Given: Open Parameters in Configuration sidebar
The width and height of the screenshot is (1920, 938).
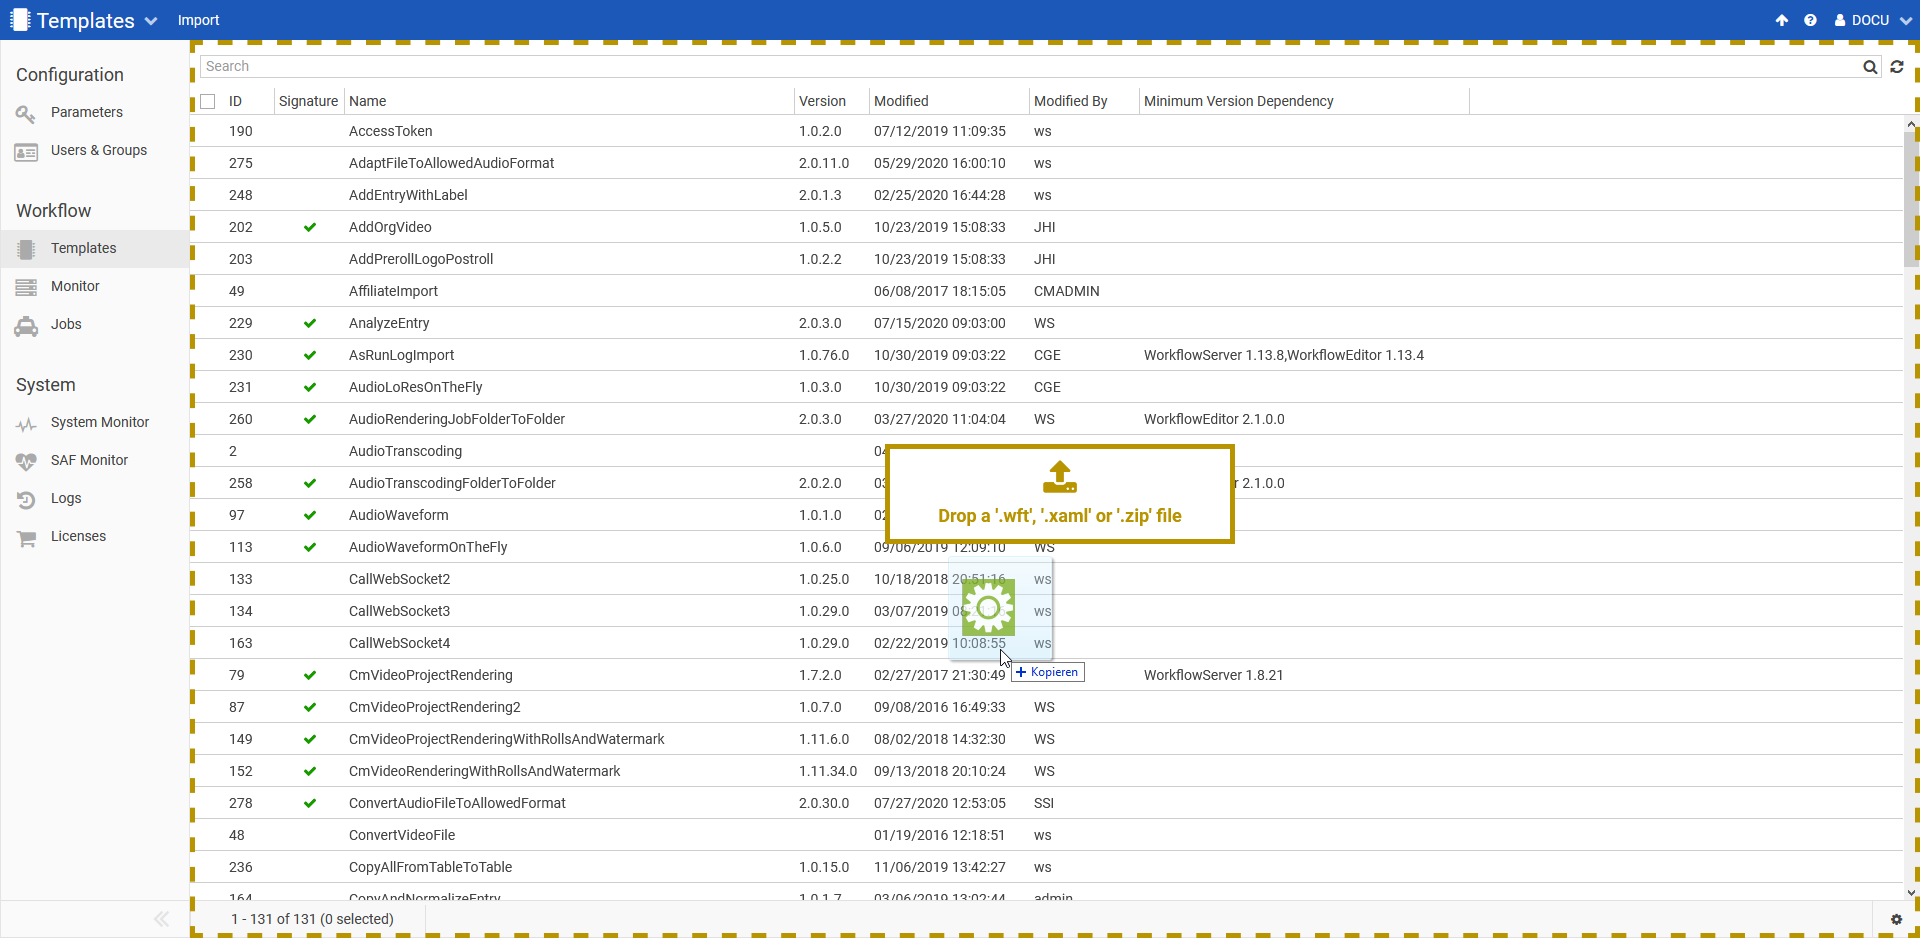Looking at the screenshot, I should click(86, 112).
